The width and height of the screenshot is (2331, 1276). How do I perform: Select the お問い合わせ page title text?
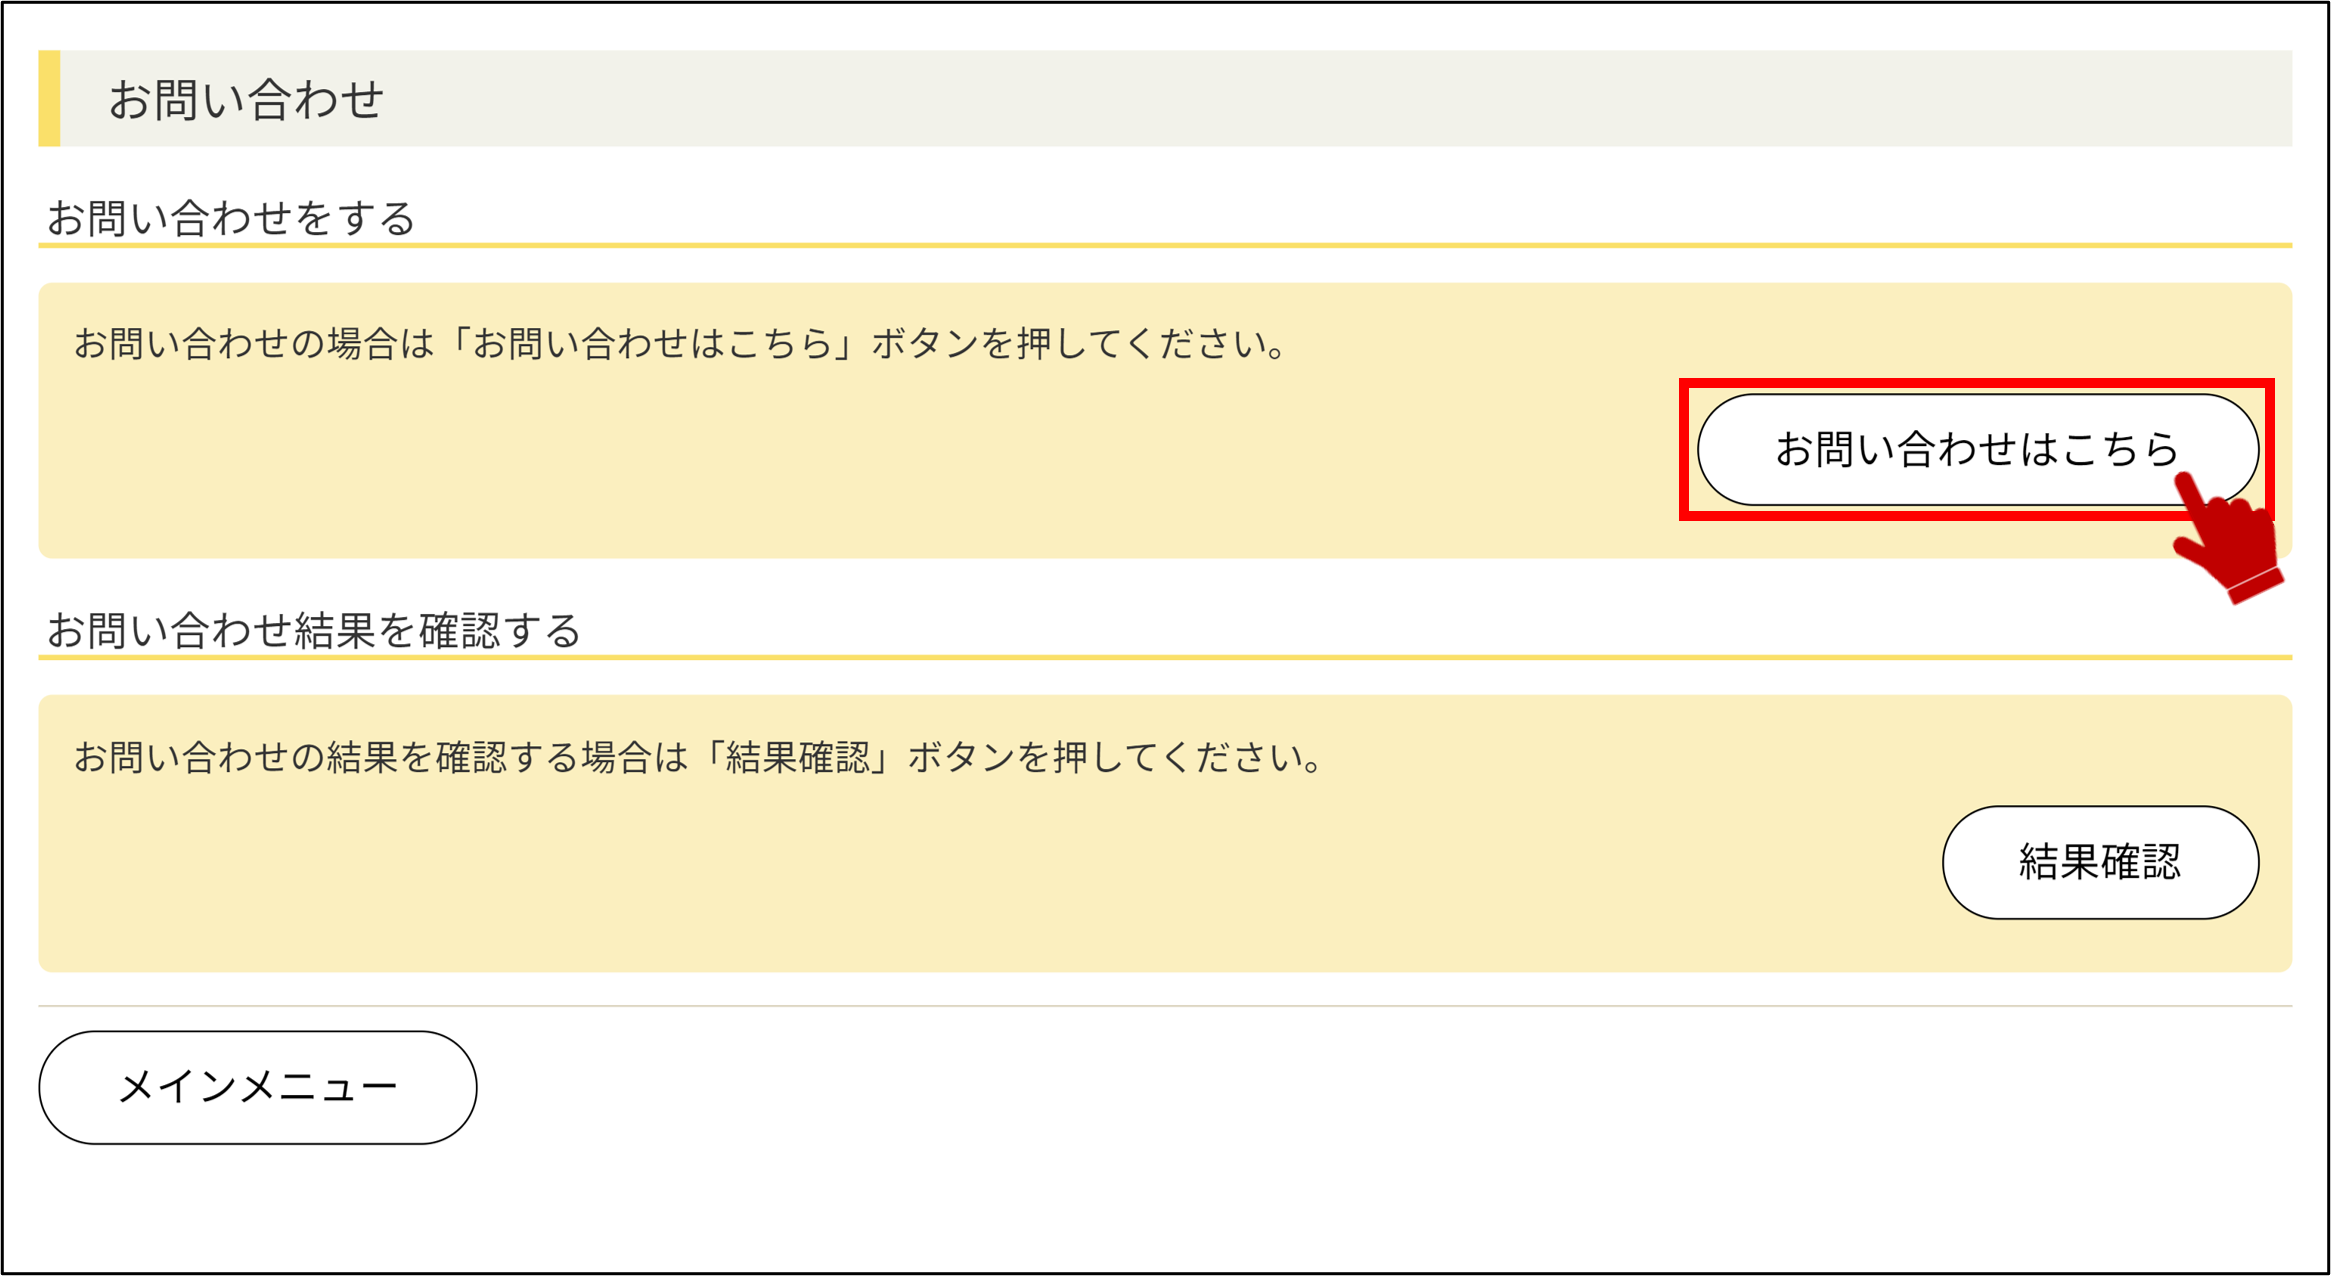click(246, 99)
